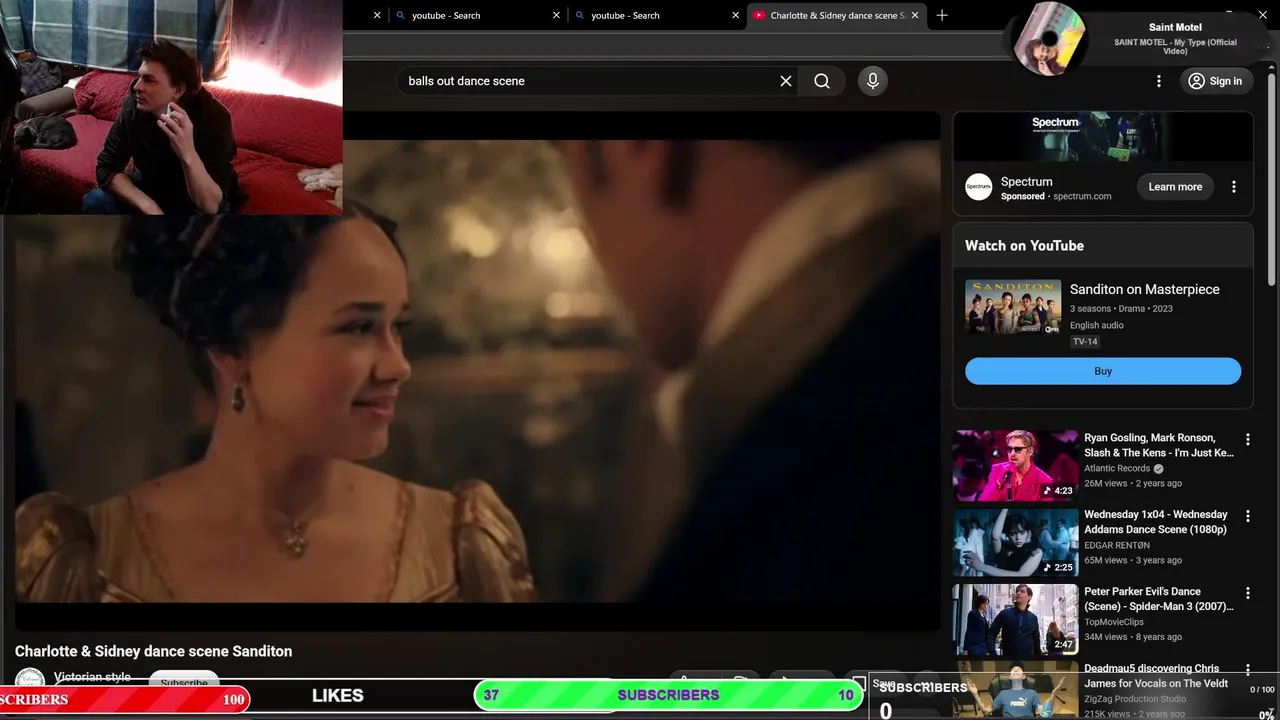Open the Atlantic Records channel name
Viewport: 1280px width, 720px height.
pyautogui.click(x=1117, y=468)
